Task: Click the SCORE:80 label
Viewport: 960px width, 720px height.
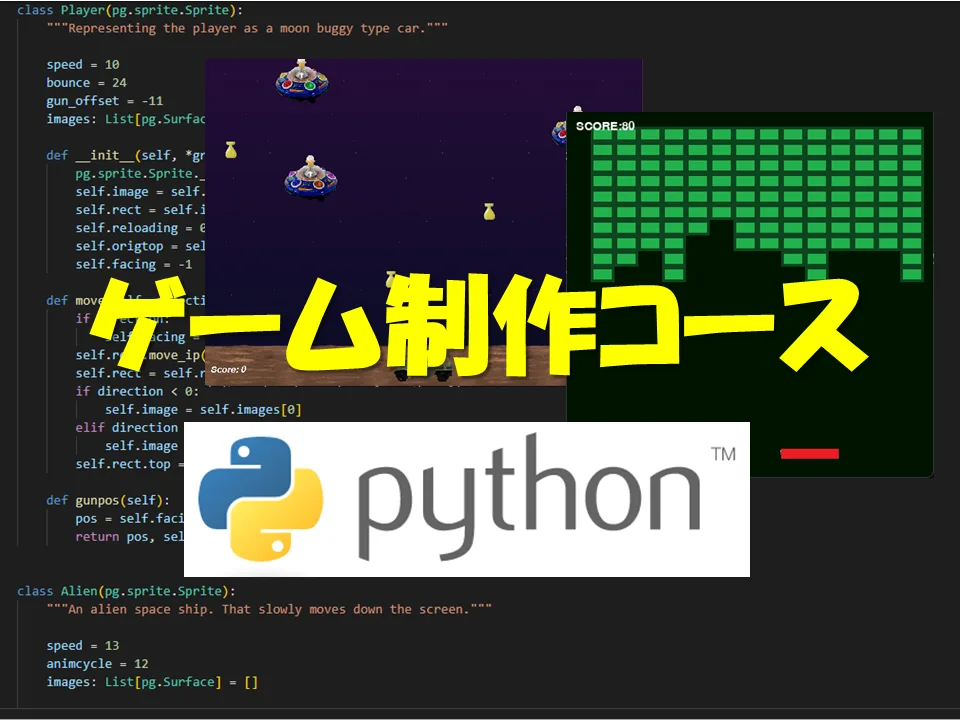Action: tap(605, 126)
